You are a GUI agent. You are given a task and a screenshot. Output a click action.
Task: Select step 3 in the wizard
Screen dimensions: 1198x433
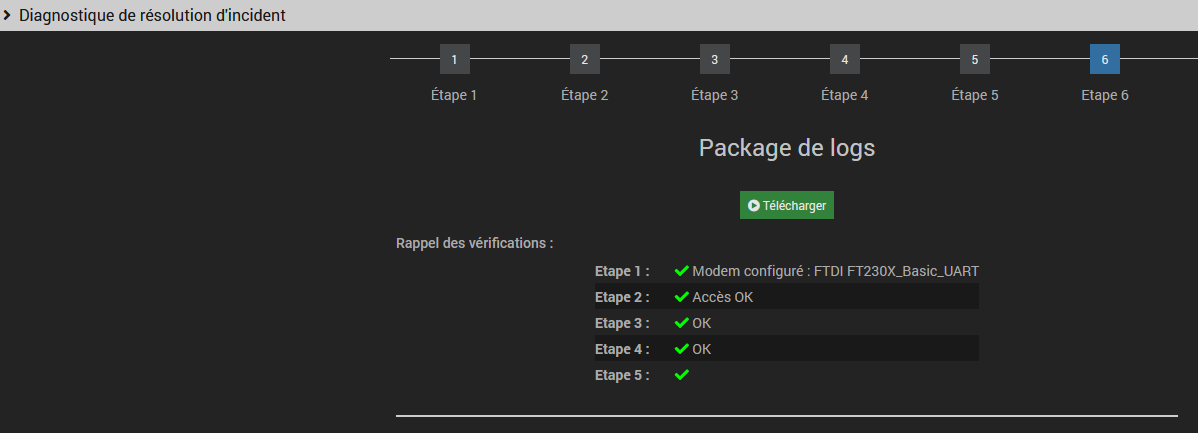tap(714, 59)
